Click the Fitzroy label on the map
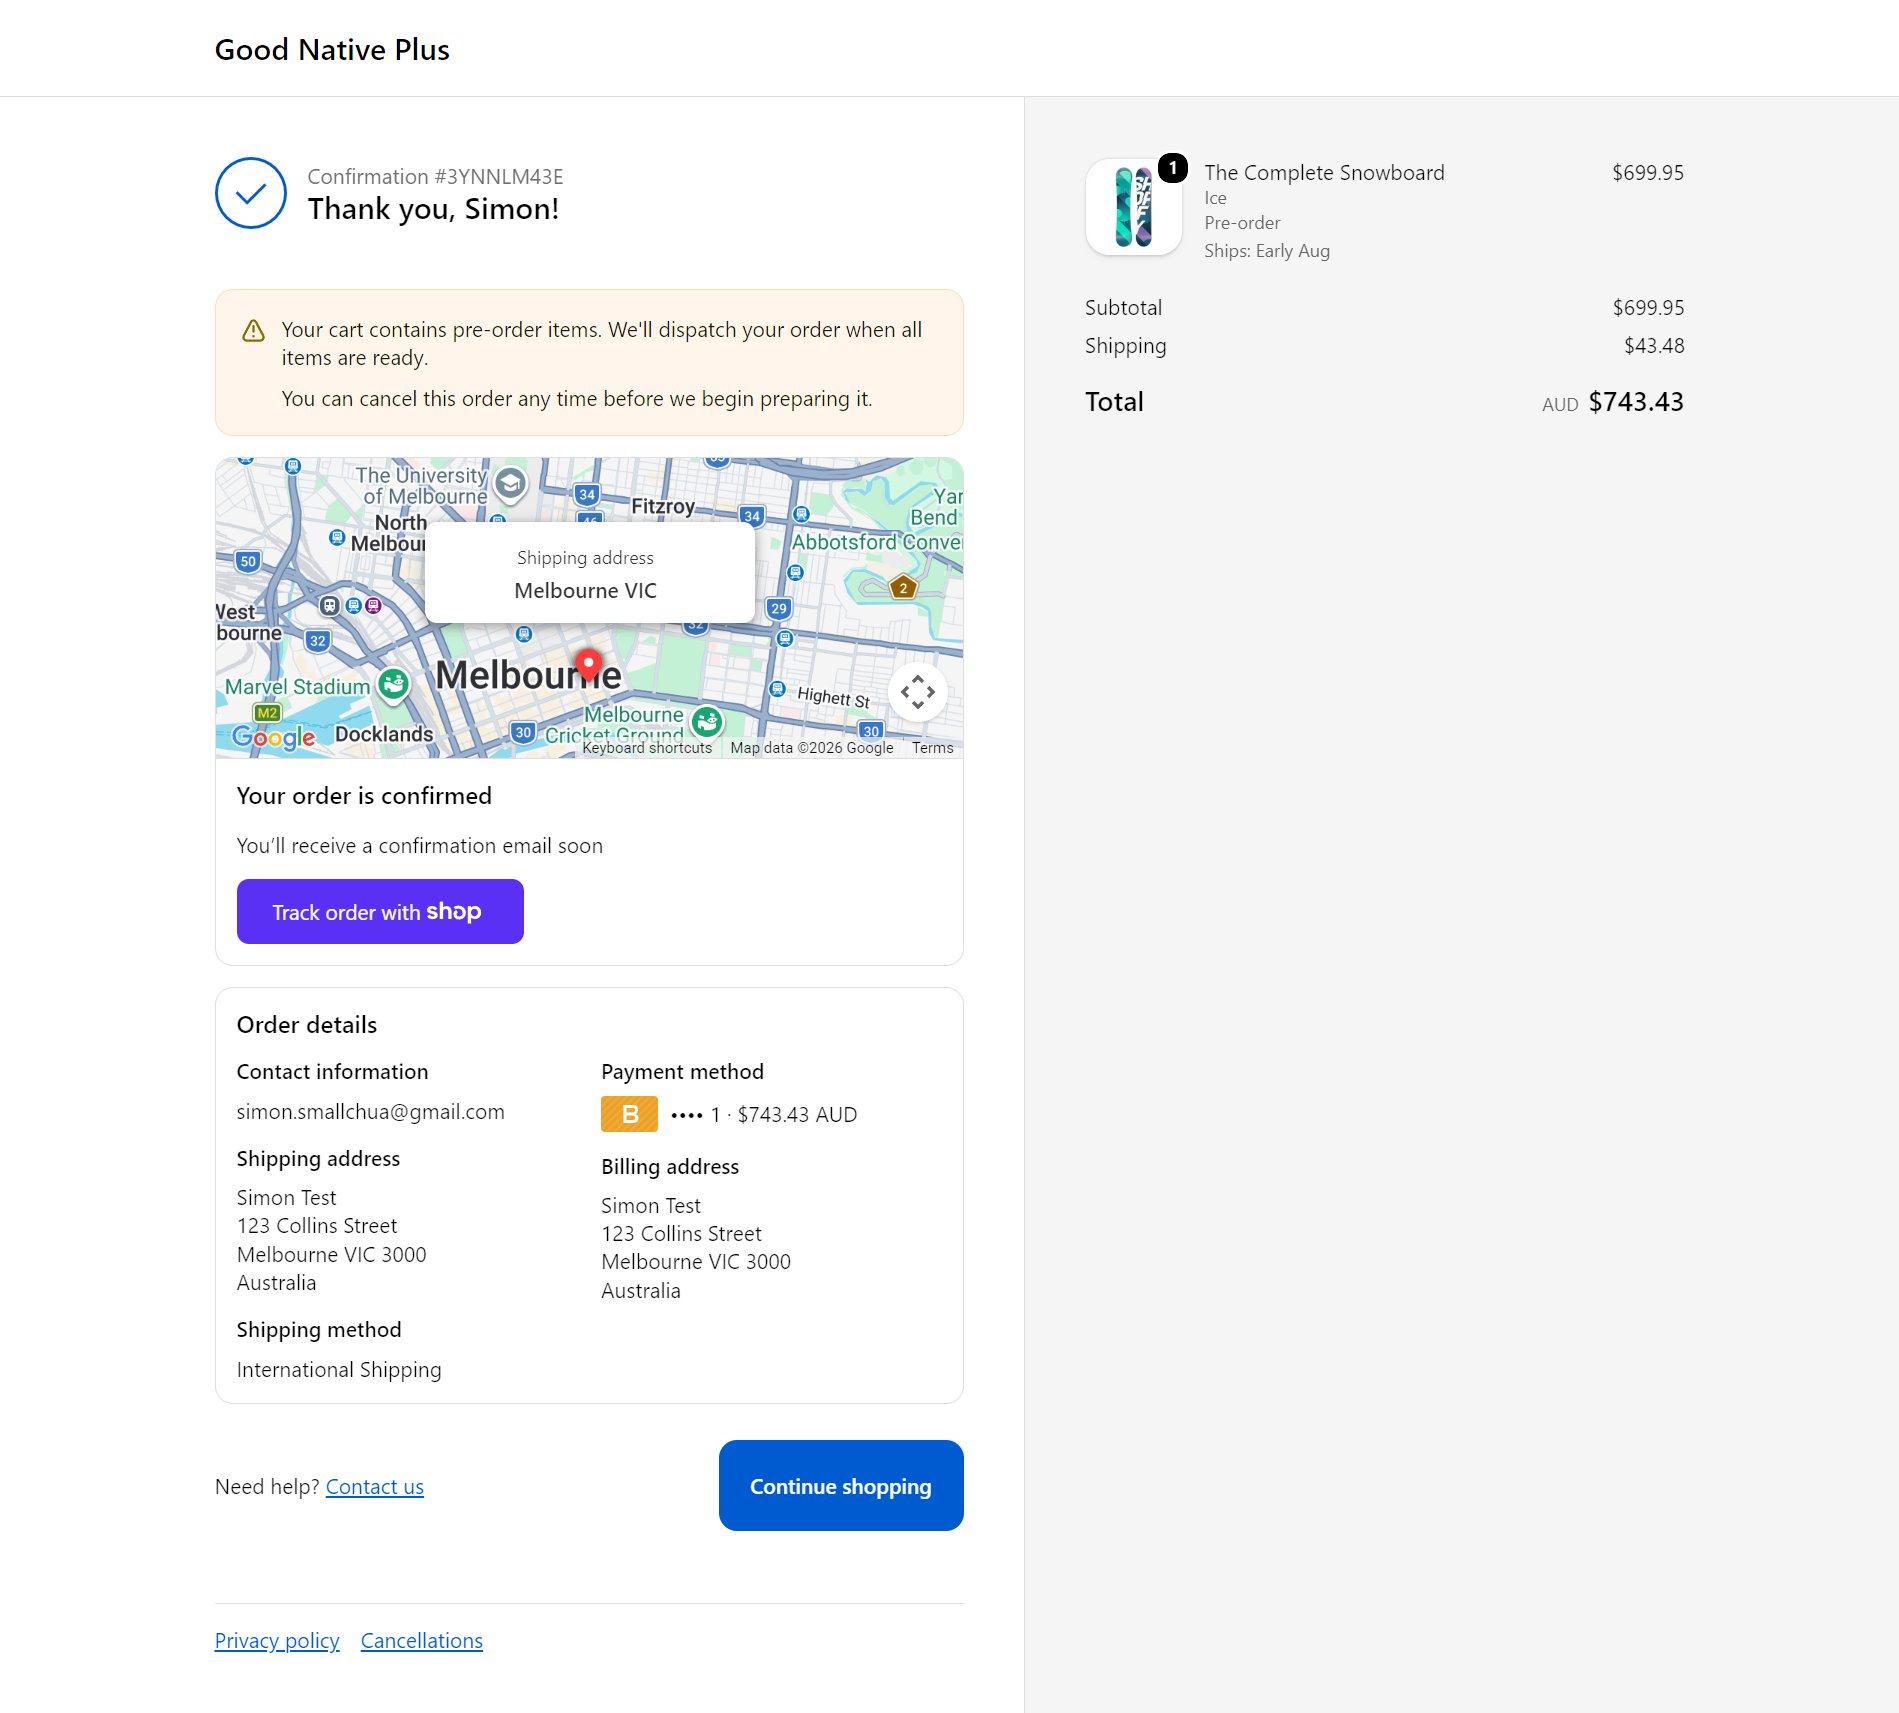Screen dimensions: 1899x1713 (x=663, y=507)
